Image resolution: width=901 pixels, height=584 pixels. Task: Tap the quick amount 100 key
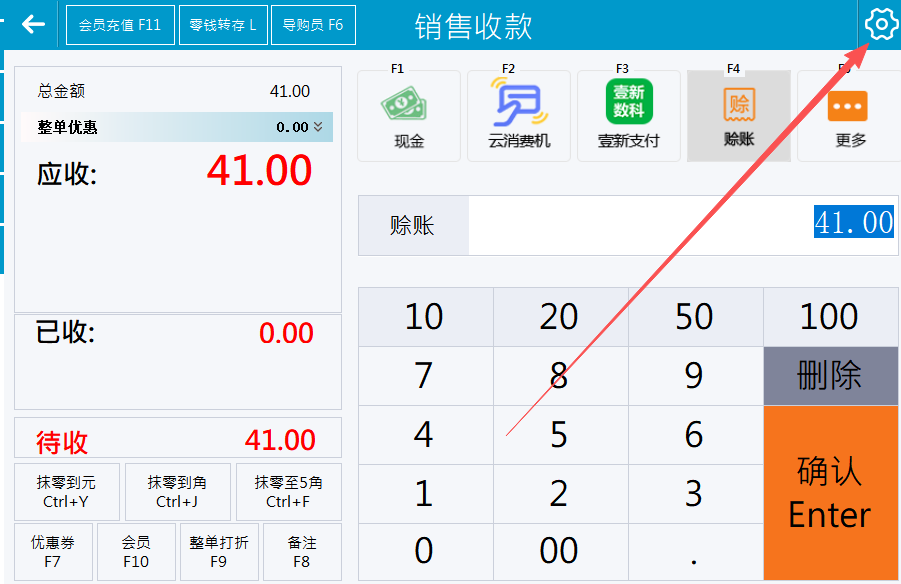(830, 317)
